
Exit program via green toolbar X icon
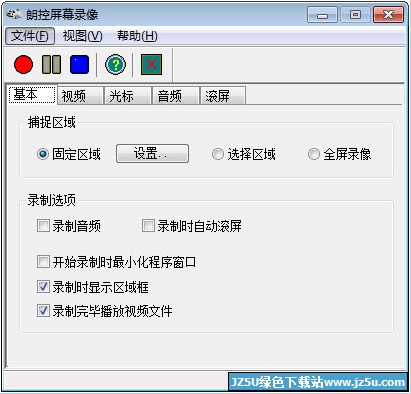coord(151,65)
